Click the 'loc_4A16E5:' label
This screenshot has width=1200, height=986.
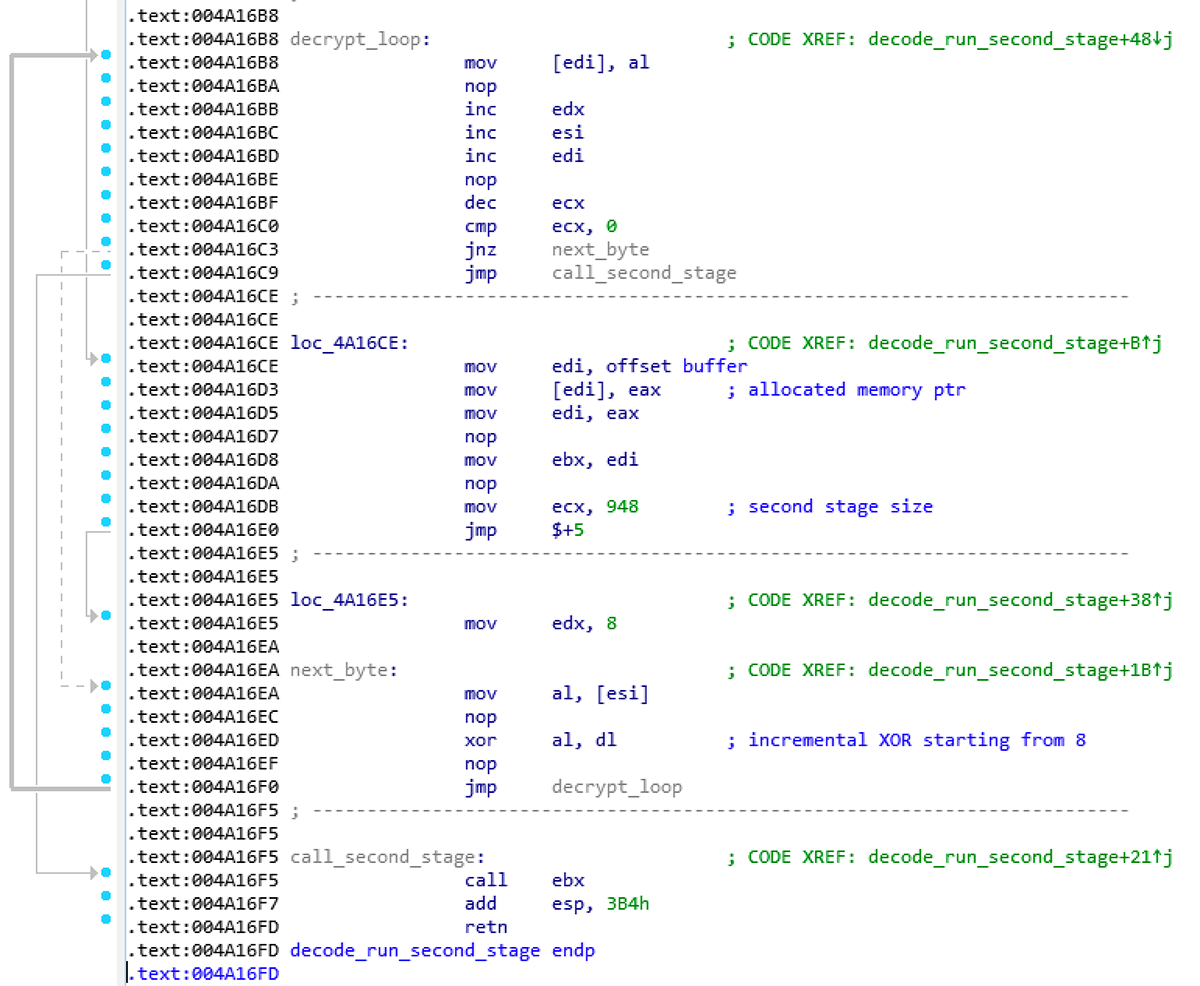pyautogui.click(x=349, y=600)
